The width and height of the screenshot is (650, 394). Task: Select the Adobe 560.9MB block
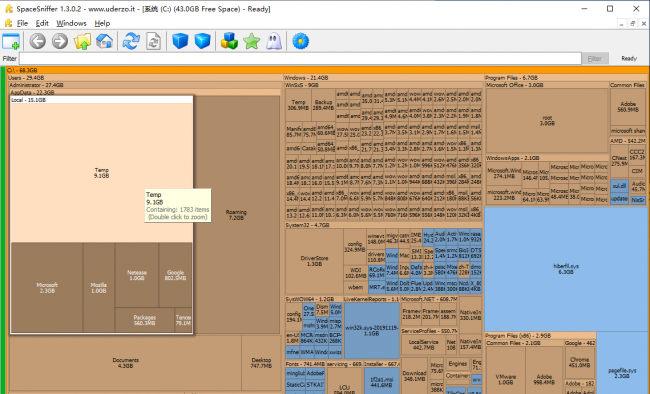click(x=628, y=107)
